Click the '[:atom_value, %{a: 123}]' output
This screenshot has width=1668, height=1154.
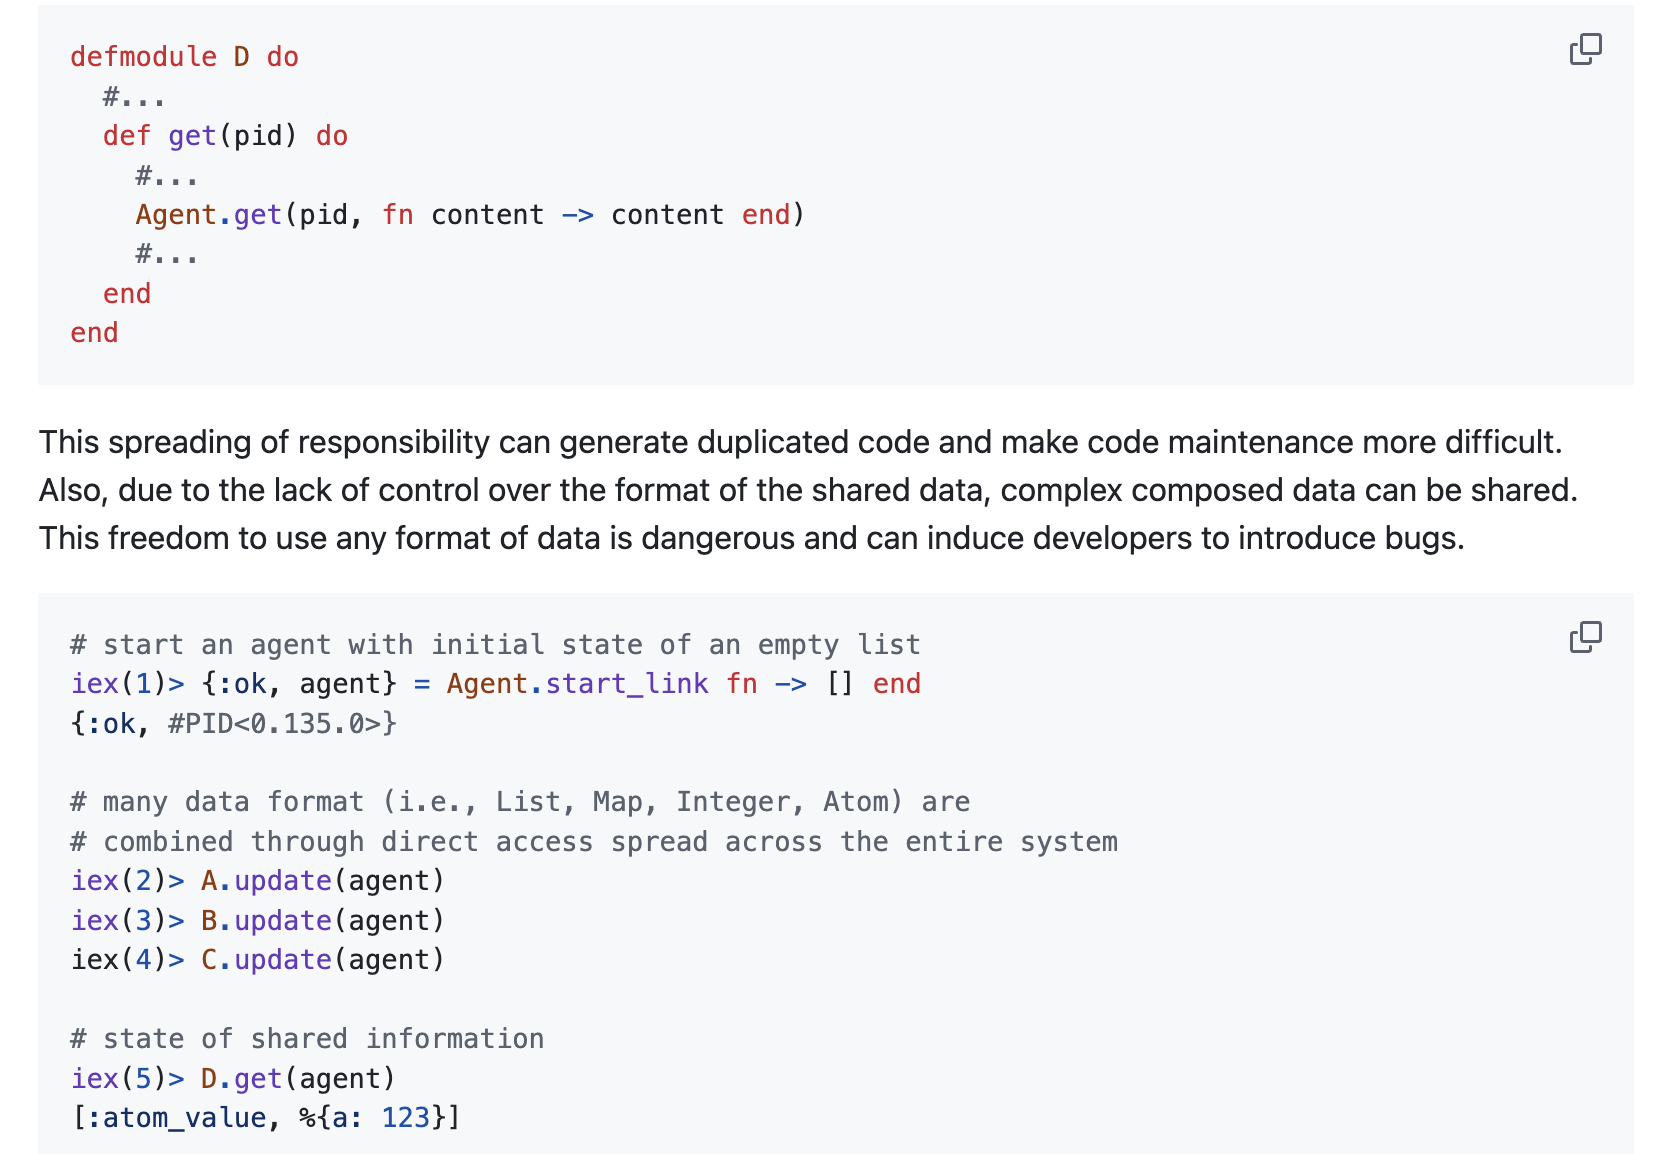265,1118
